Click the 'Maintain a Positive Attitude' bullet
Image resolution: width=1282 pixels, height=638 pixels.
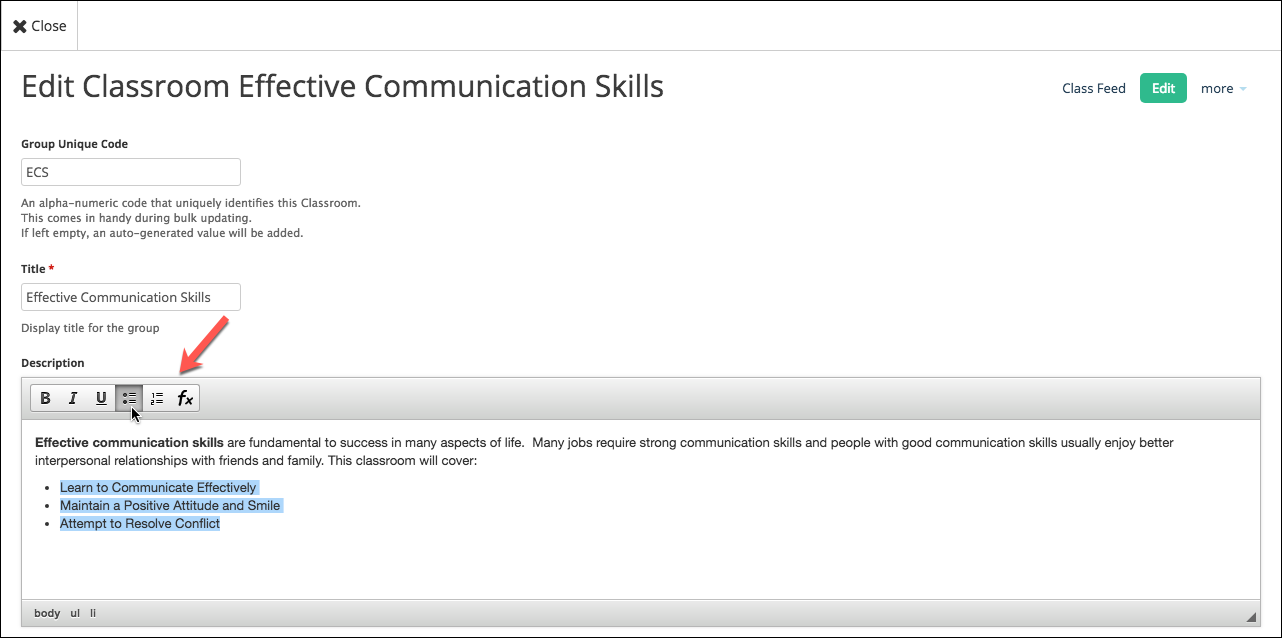point(170,505)
